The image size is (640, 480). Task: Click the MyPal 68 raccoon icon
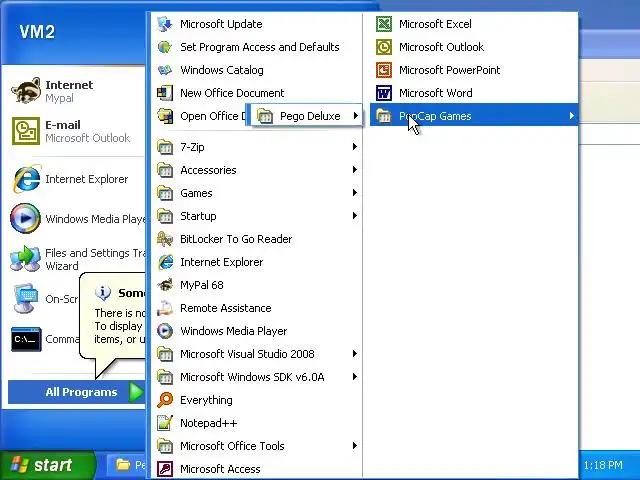point(165,285)
